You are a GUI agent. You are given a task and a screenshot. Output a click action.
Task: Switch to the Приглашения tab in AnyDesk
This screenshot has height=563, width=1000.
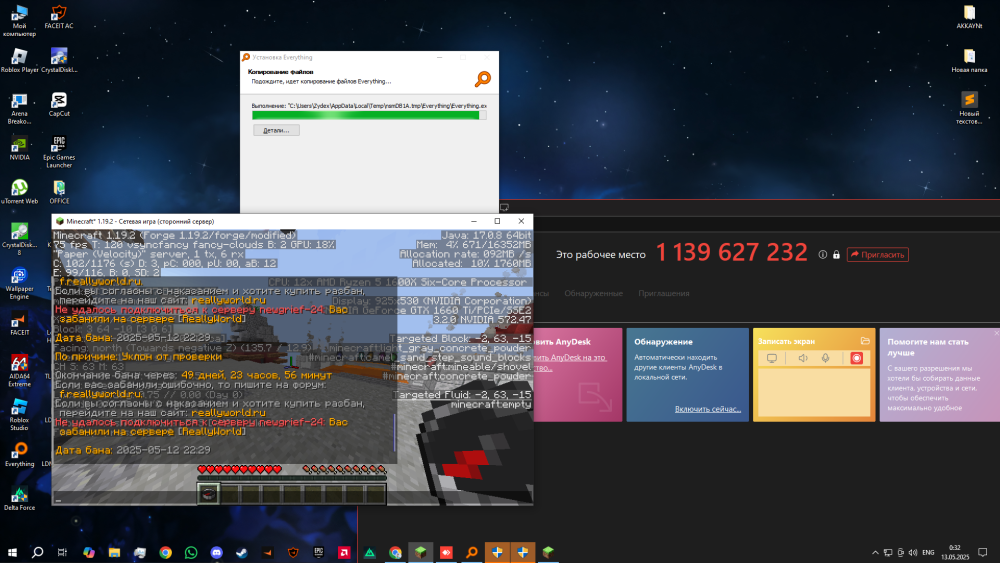tap(663, 293)
